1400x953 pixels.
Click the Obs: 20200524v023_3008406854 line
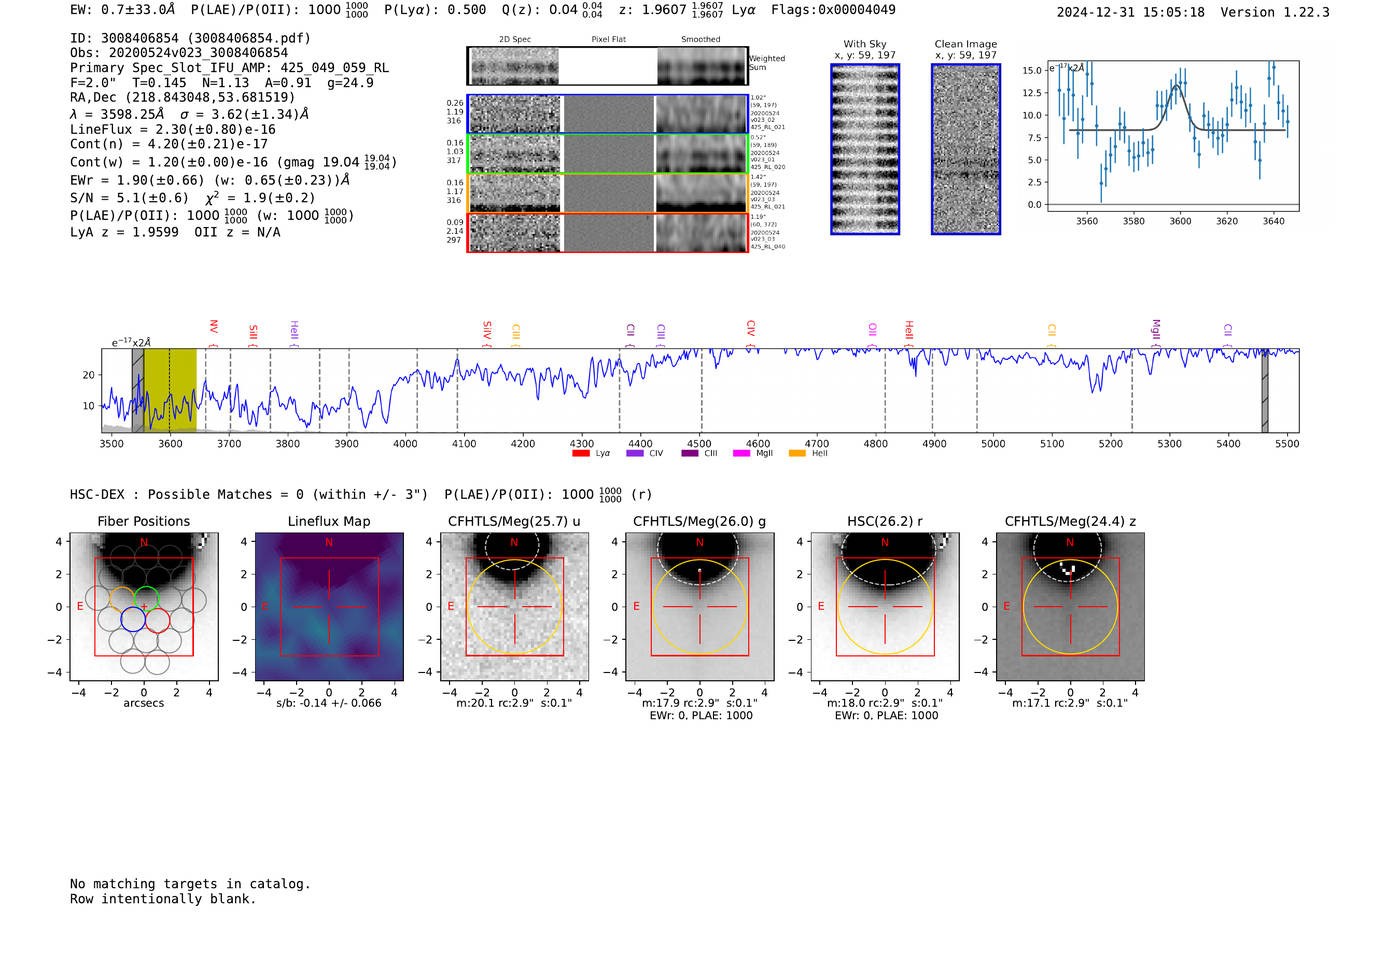pos(179,53)
